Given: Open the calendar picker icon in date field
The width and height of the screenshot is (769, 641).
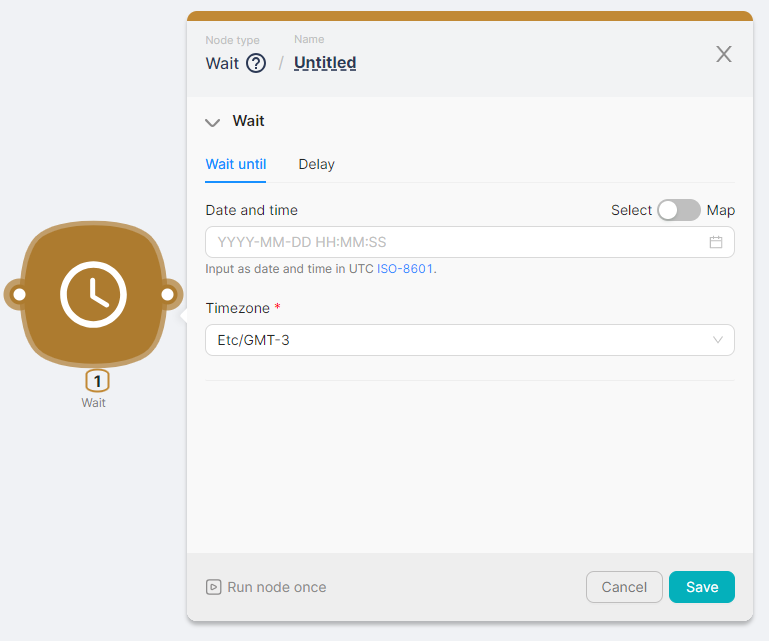Looking at the screenshot, I should [x=716, y=242].
